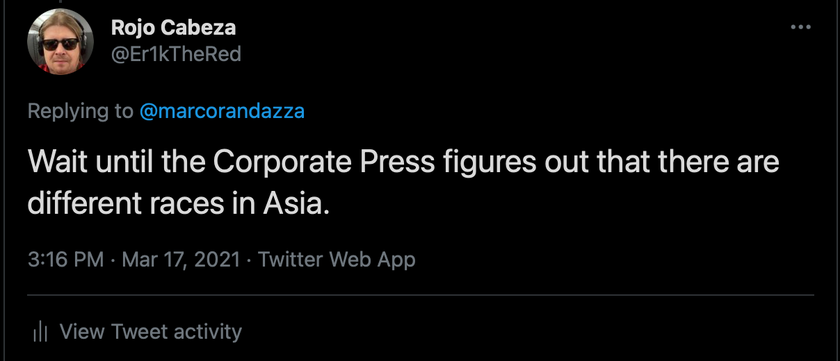Click the 3:16 PM timestamp
The height and width of the screenshot is (361, 840).
(65, 260)
